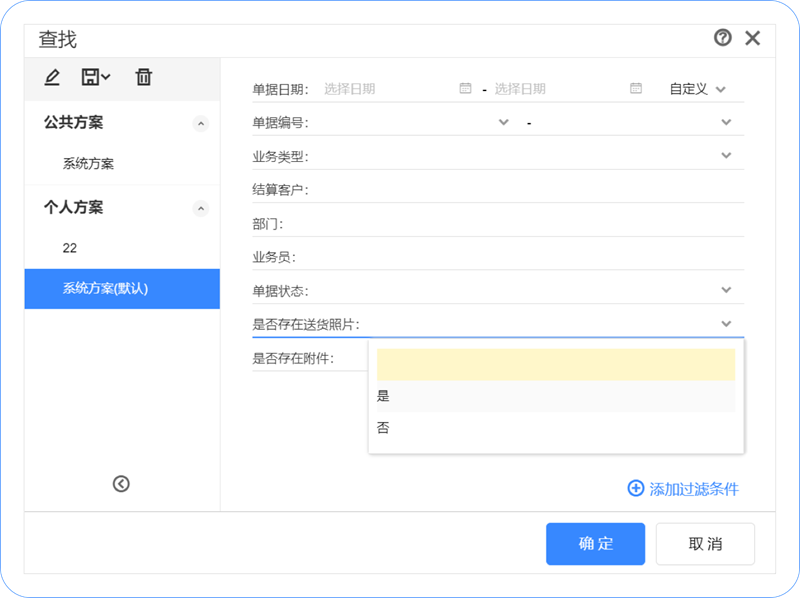800x598 pixels.
Task: Expand the 单据状态 dropdown
Action: 726,290
